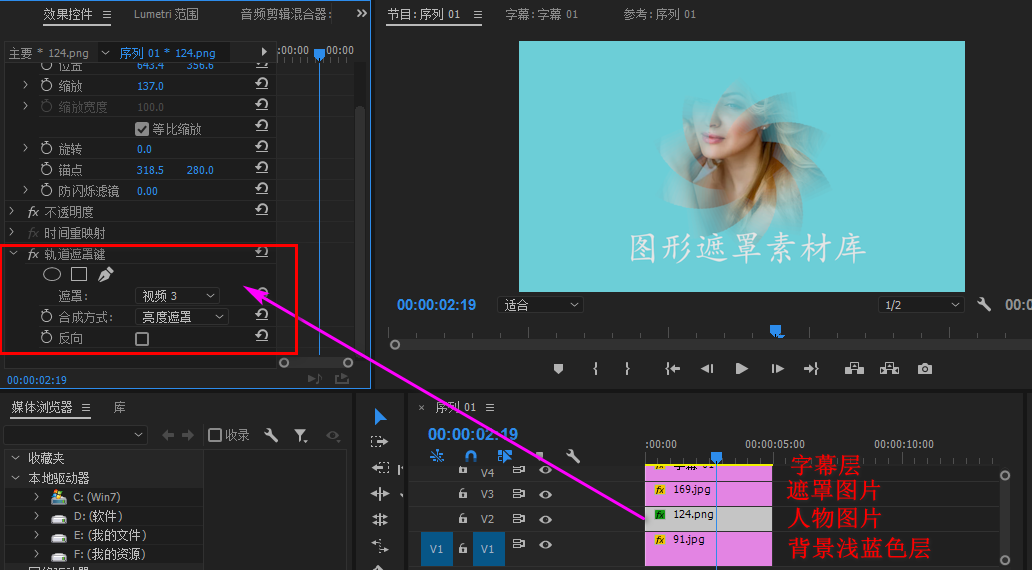Hide track V3 with eye icon

545,494
